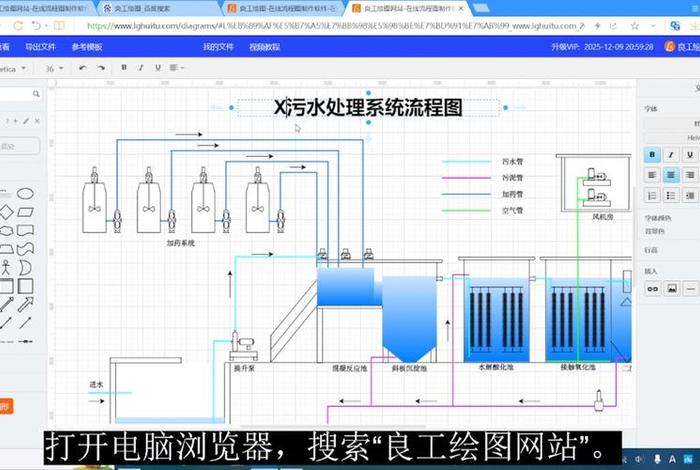Select the ellipse shape in shape panel
The image size is (700, 470).
click(25, 194)
